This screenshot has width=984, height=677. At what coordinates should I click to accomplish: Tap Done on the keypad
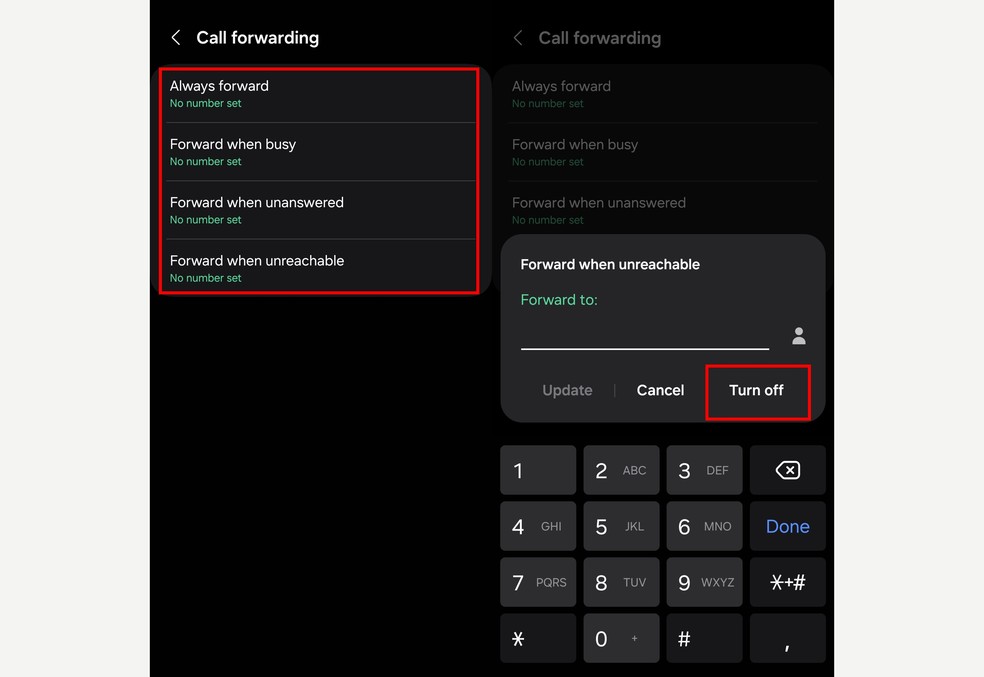click(x=788, y=526)
